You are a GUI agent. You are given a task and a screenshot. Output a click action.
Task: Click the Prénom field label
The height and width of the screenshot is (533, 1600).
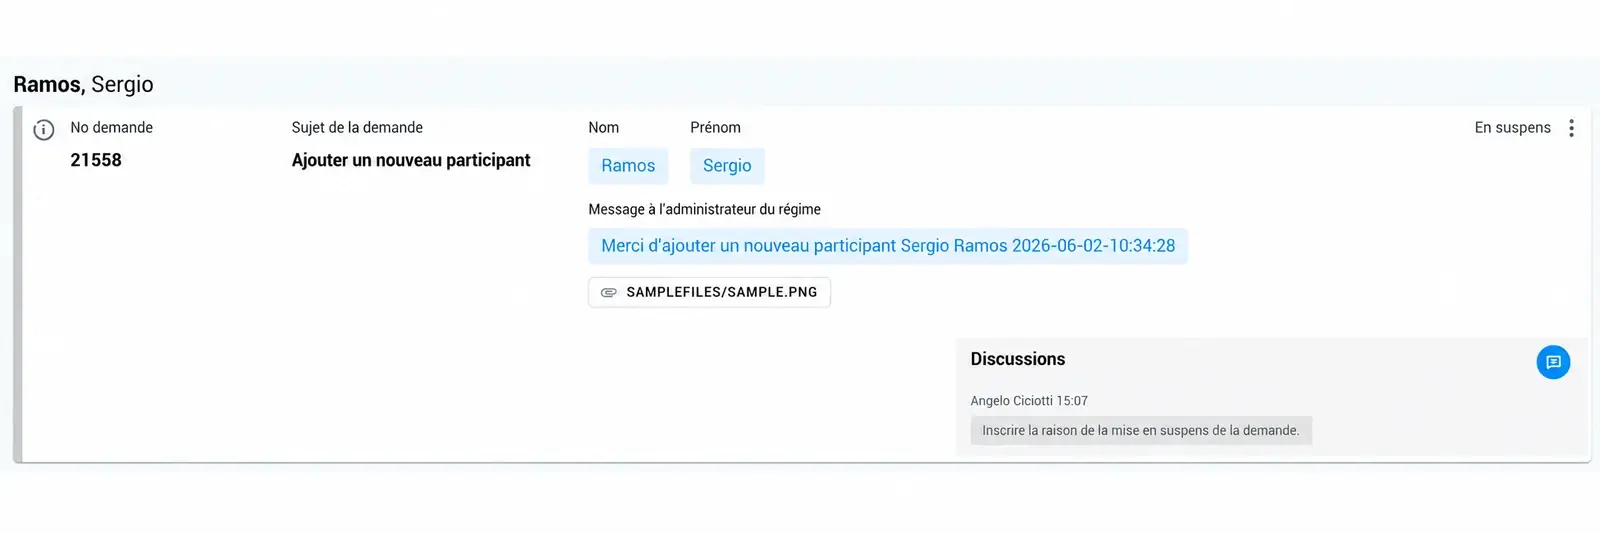[x=715, y=128]
